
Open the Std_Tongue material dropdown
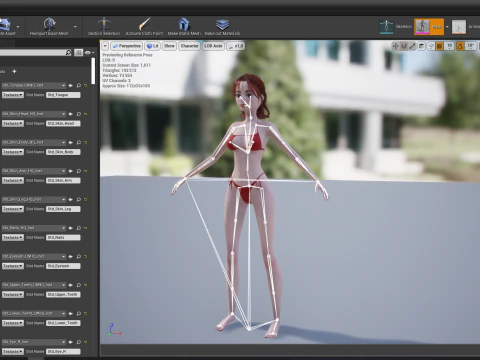[x=33, y=85]
